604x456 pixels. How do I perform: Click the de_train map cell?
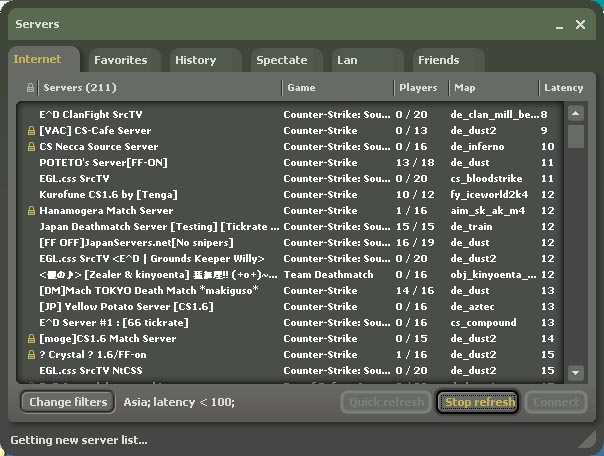click(x=471, y=227)
